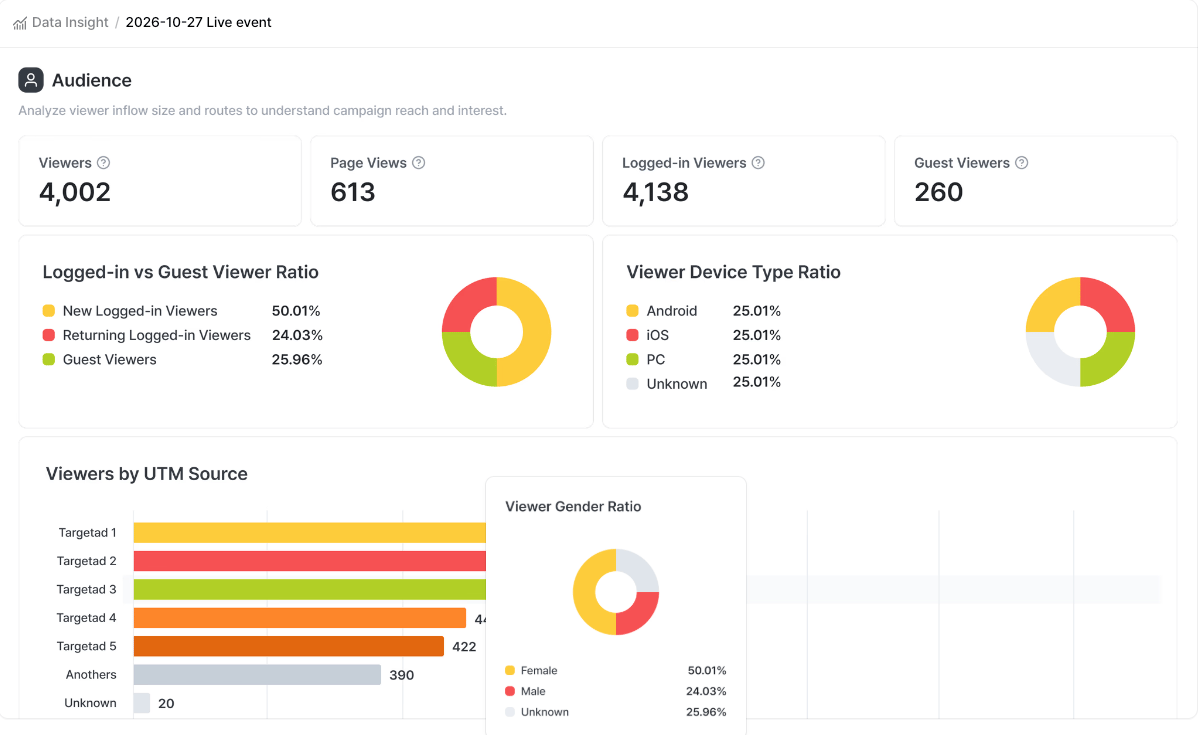Toggle New Logged-in Viewers legend item
Image resolution: width=1200 pixels, height=735 pixels.
click(139, 311)
